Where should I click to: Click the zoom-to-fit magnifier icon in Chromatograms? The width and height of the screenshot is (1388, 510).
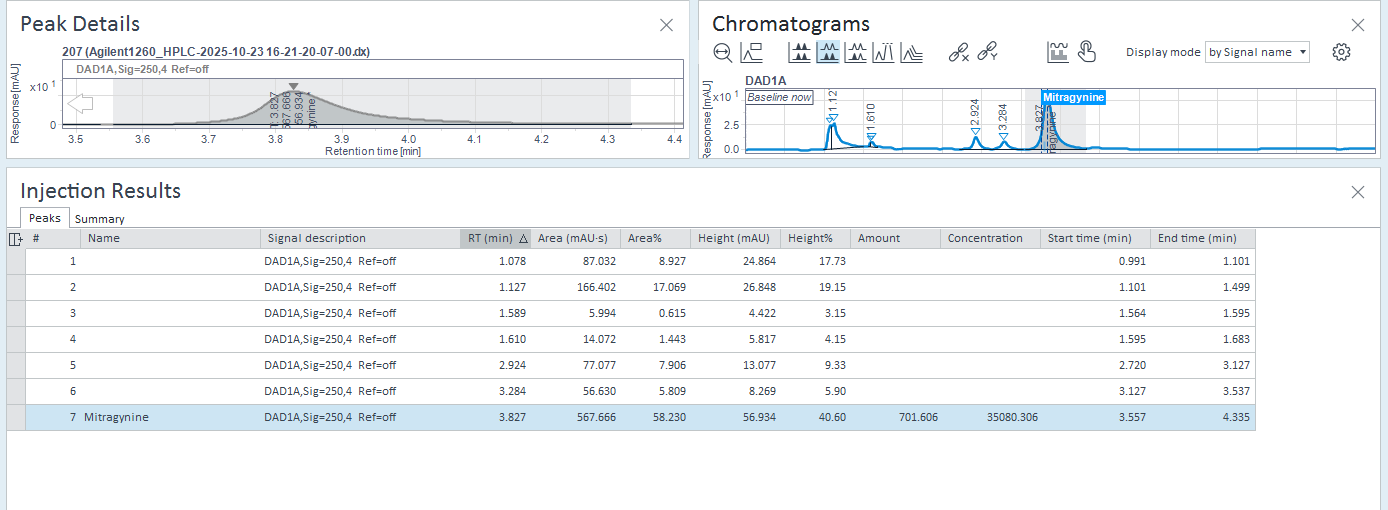pyautogui.click(x=723, y=53)
